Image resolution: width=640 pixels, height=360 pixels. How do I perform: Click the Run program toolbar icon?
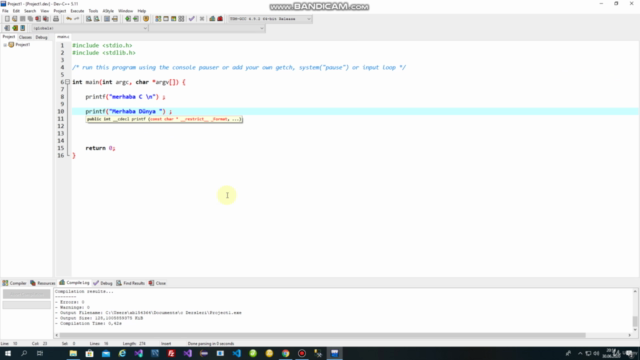point(166,19)
